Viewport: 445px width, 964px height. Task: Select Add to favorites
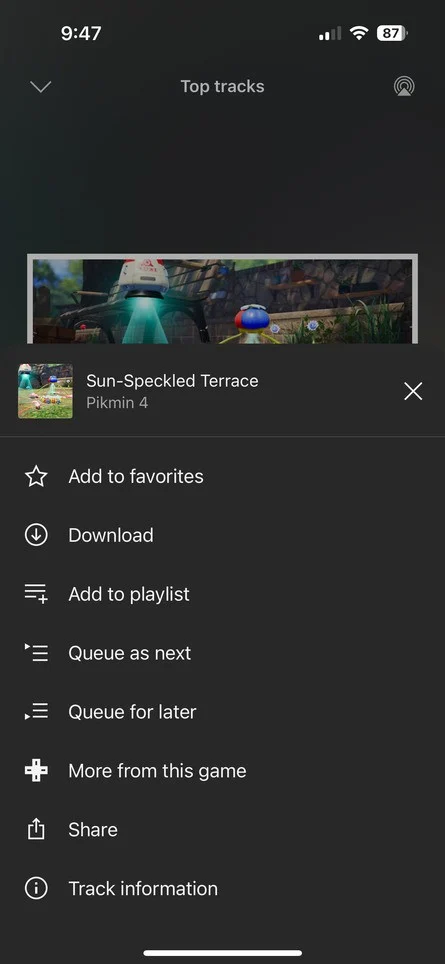(x=136, y=476)
